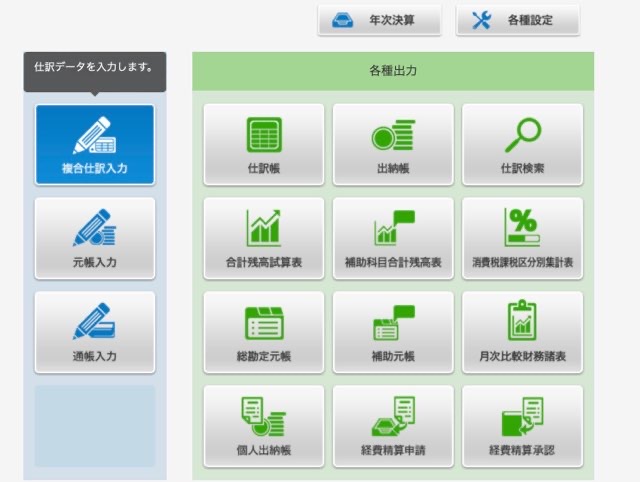Open 総勘定元帳 general ledger
Screen dimensions: 640x482
pos(264,332)
